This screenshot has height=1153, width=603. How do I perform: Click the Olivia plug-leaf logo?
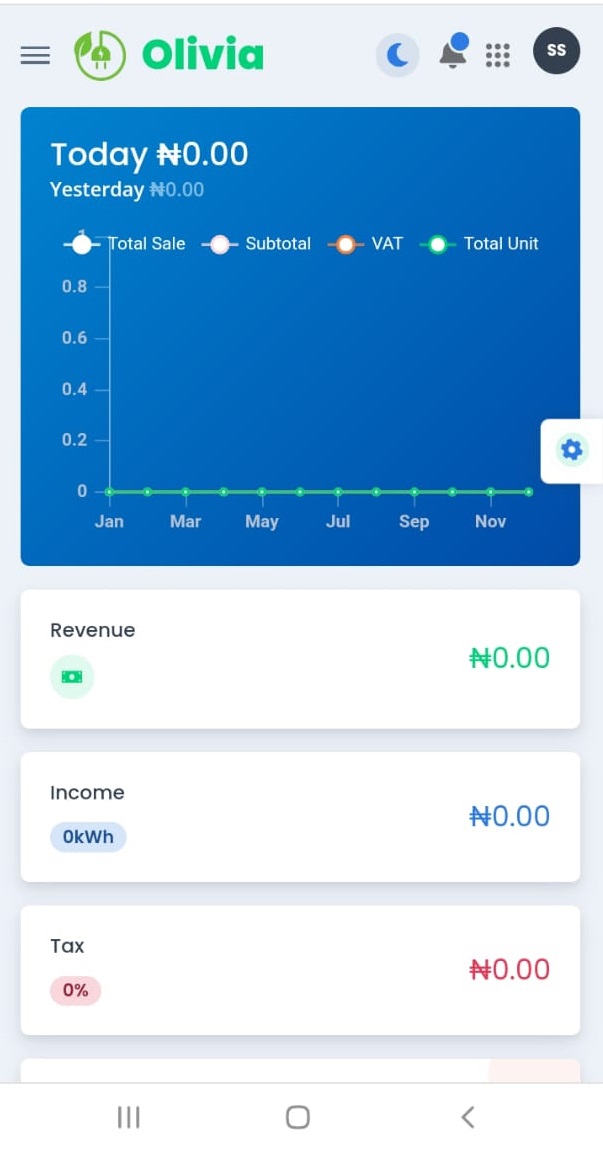pos(100,55)
